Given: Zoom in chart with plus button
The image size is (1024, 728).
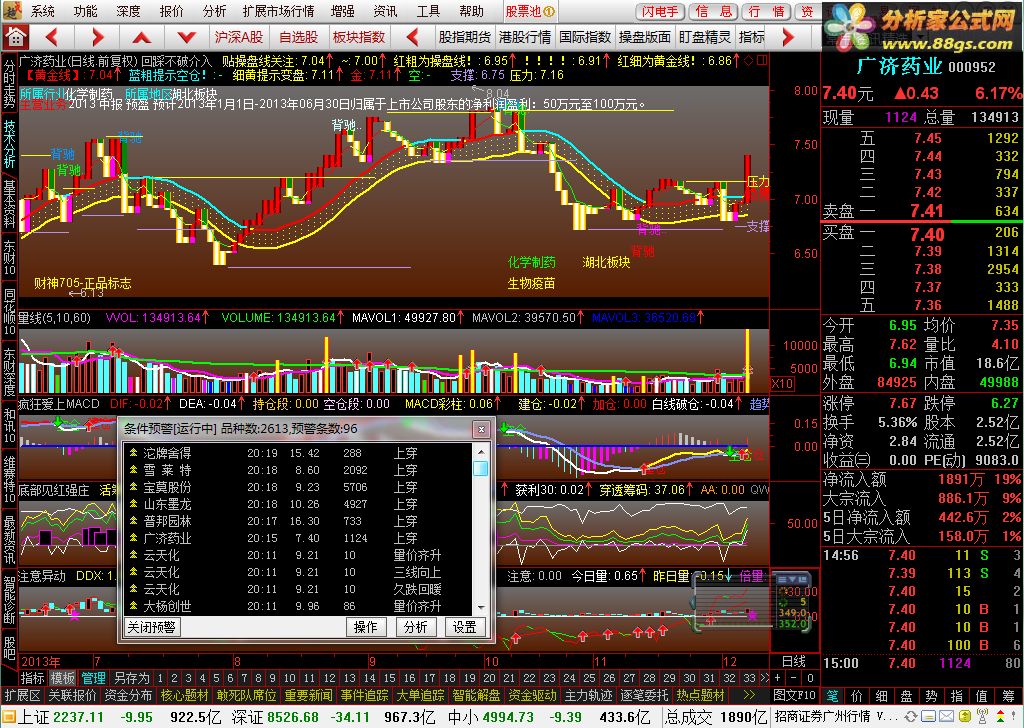Looking at the screenshot, I should (x=777, y=678).
